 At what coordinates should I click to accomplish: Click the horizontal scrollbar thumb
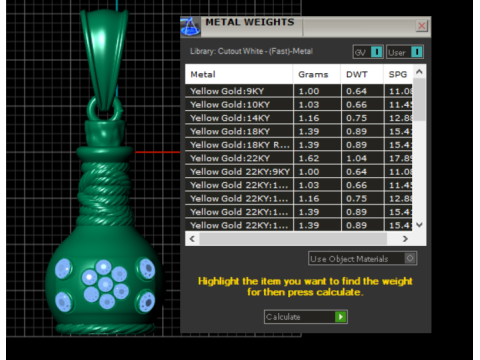click(x=293, y=239)
